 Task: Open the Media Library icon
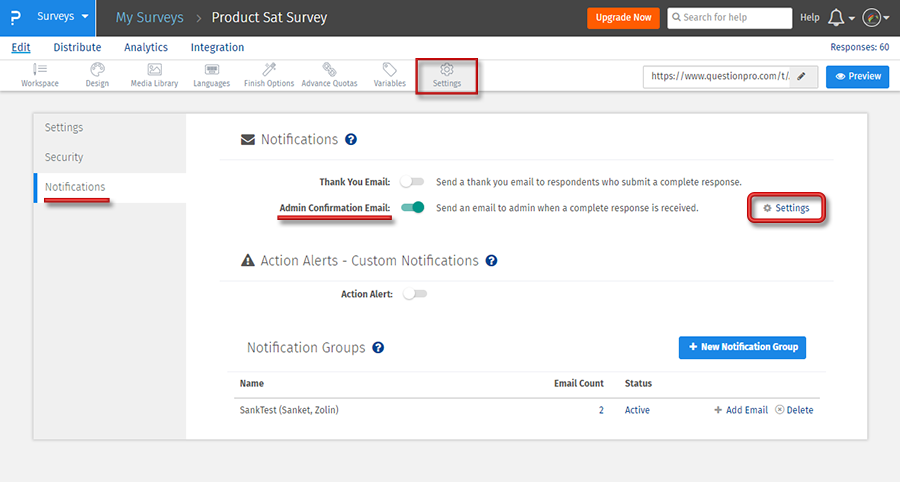click(154, 70)
